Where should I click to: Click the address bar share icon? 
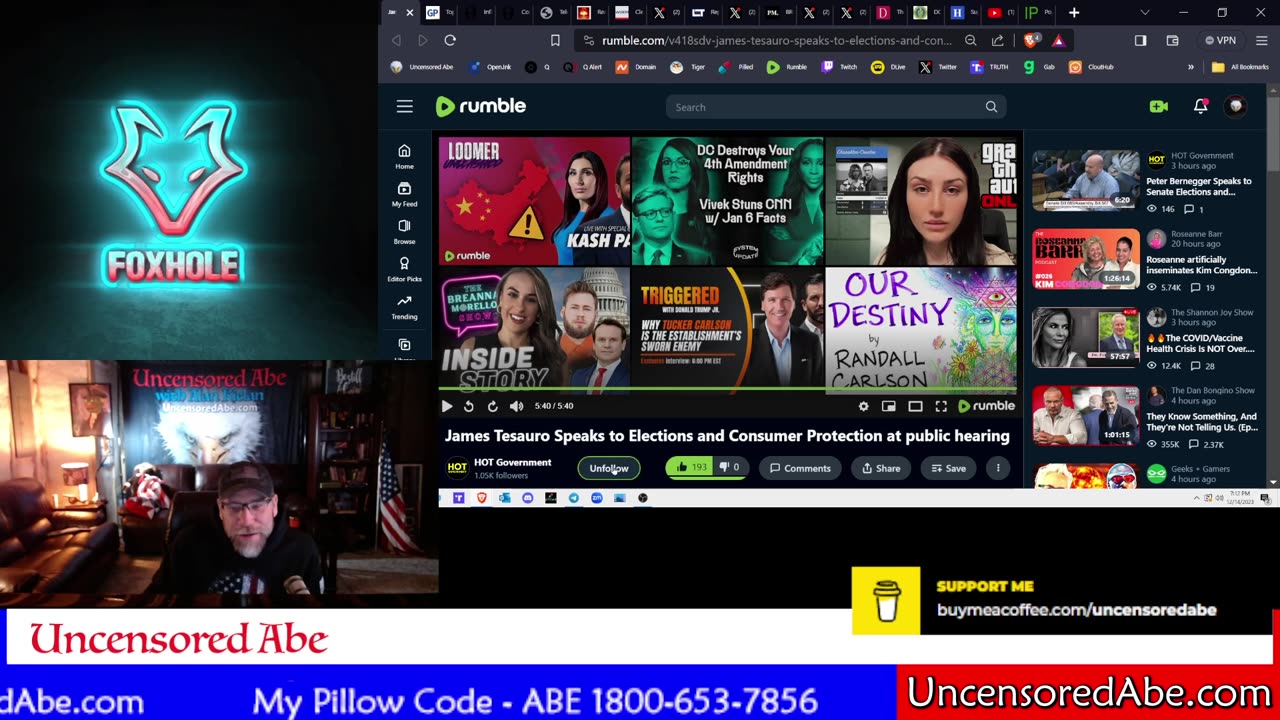pos(997,40)
